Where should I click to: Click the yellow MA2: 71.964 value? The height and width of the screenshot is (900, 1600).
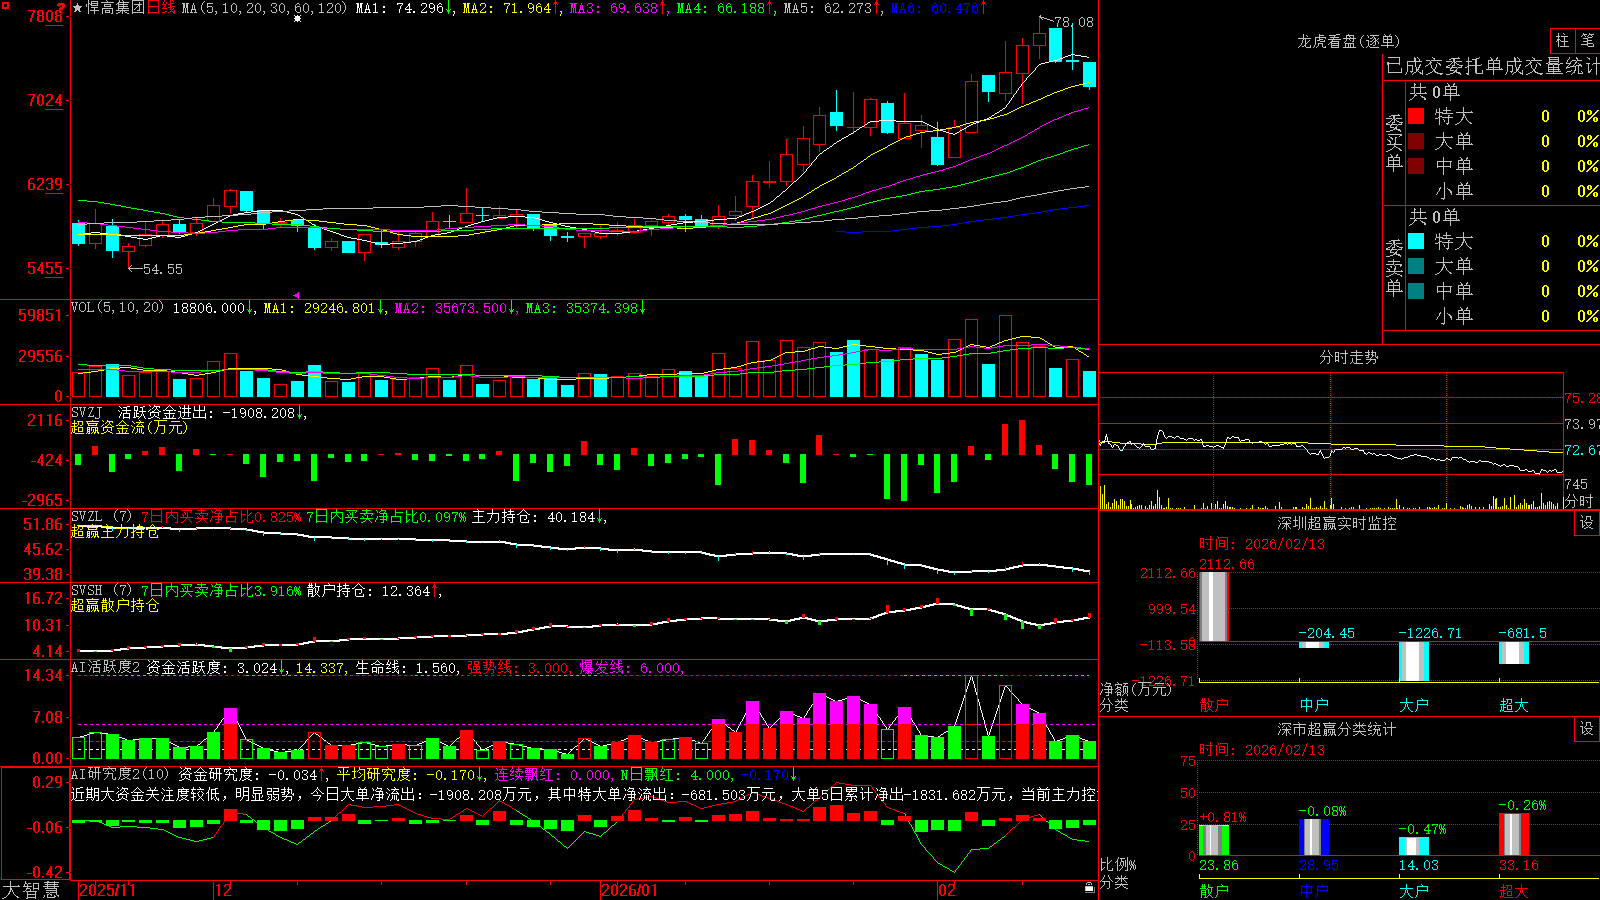coord(510,8)
